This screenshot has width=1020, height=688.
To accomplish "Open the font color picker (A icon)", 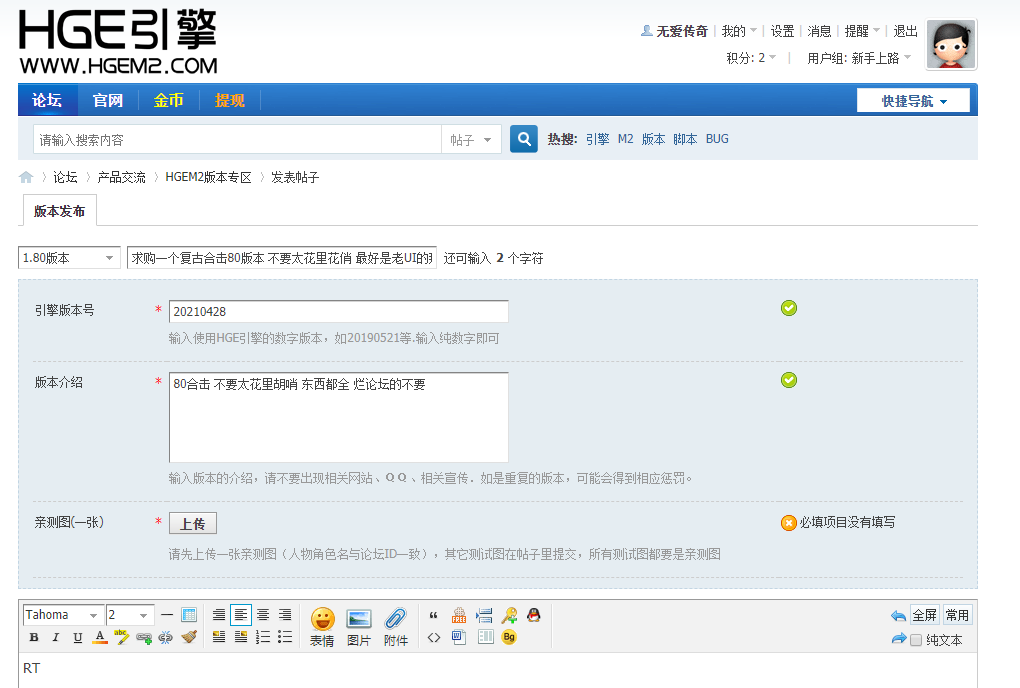I will coord(100,637).
